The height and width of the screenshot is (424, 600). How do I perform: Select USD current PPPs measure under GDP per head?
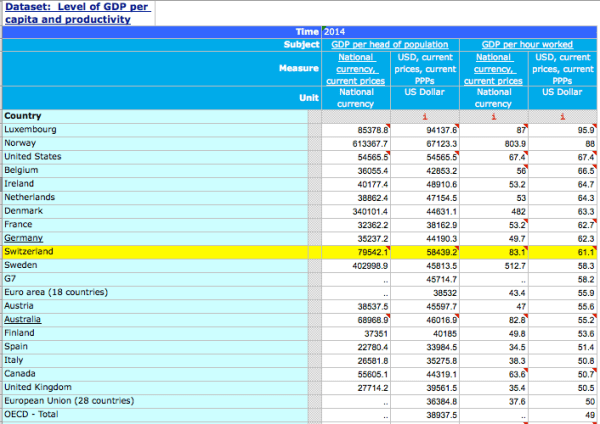click(426, 68)
